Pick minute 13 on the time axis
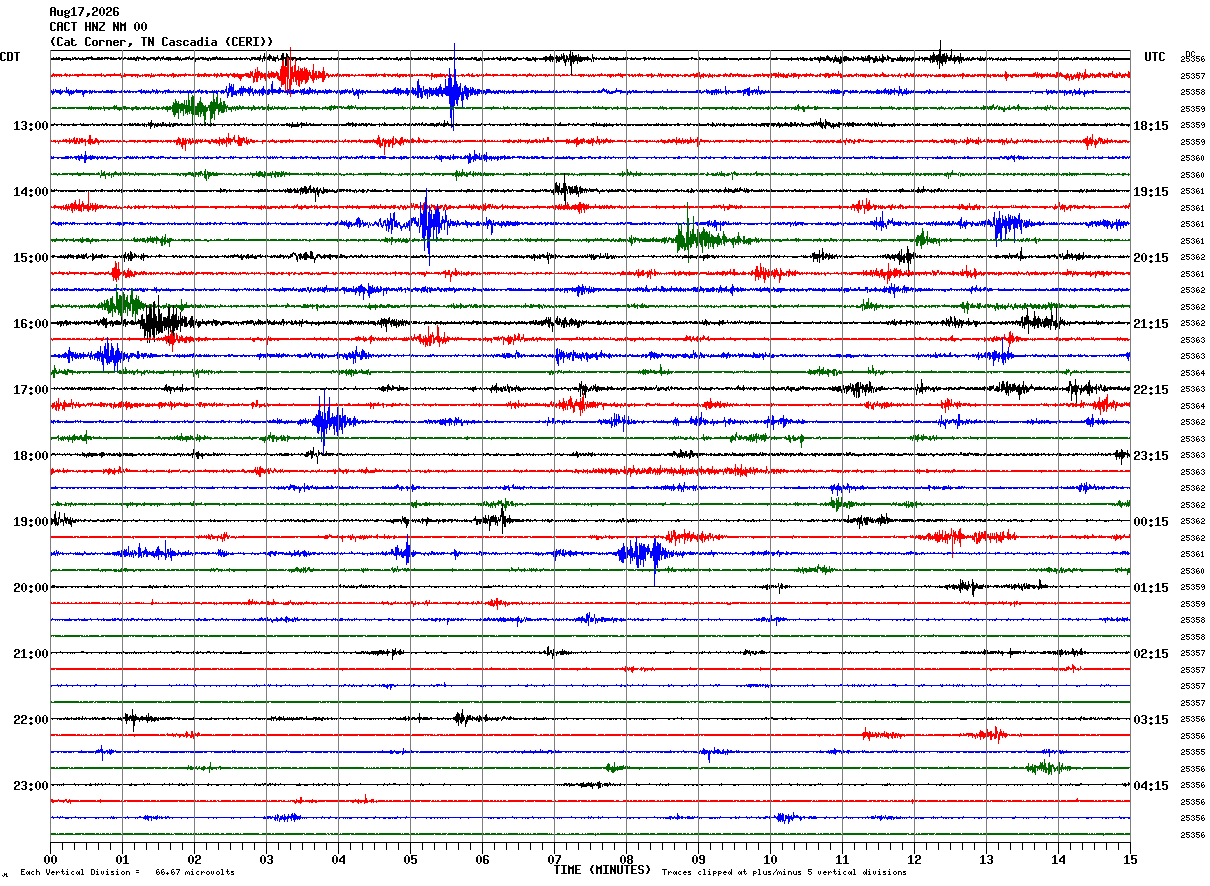This screenshot has width=1210, height=886. (986, 859)
